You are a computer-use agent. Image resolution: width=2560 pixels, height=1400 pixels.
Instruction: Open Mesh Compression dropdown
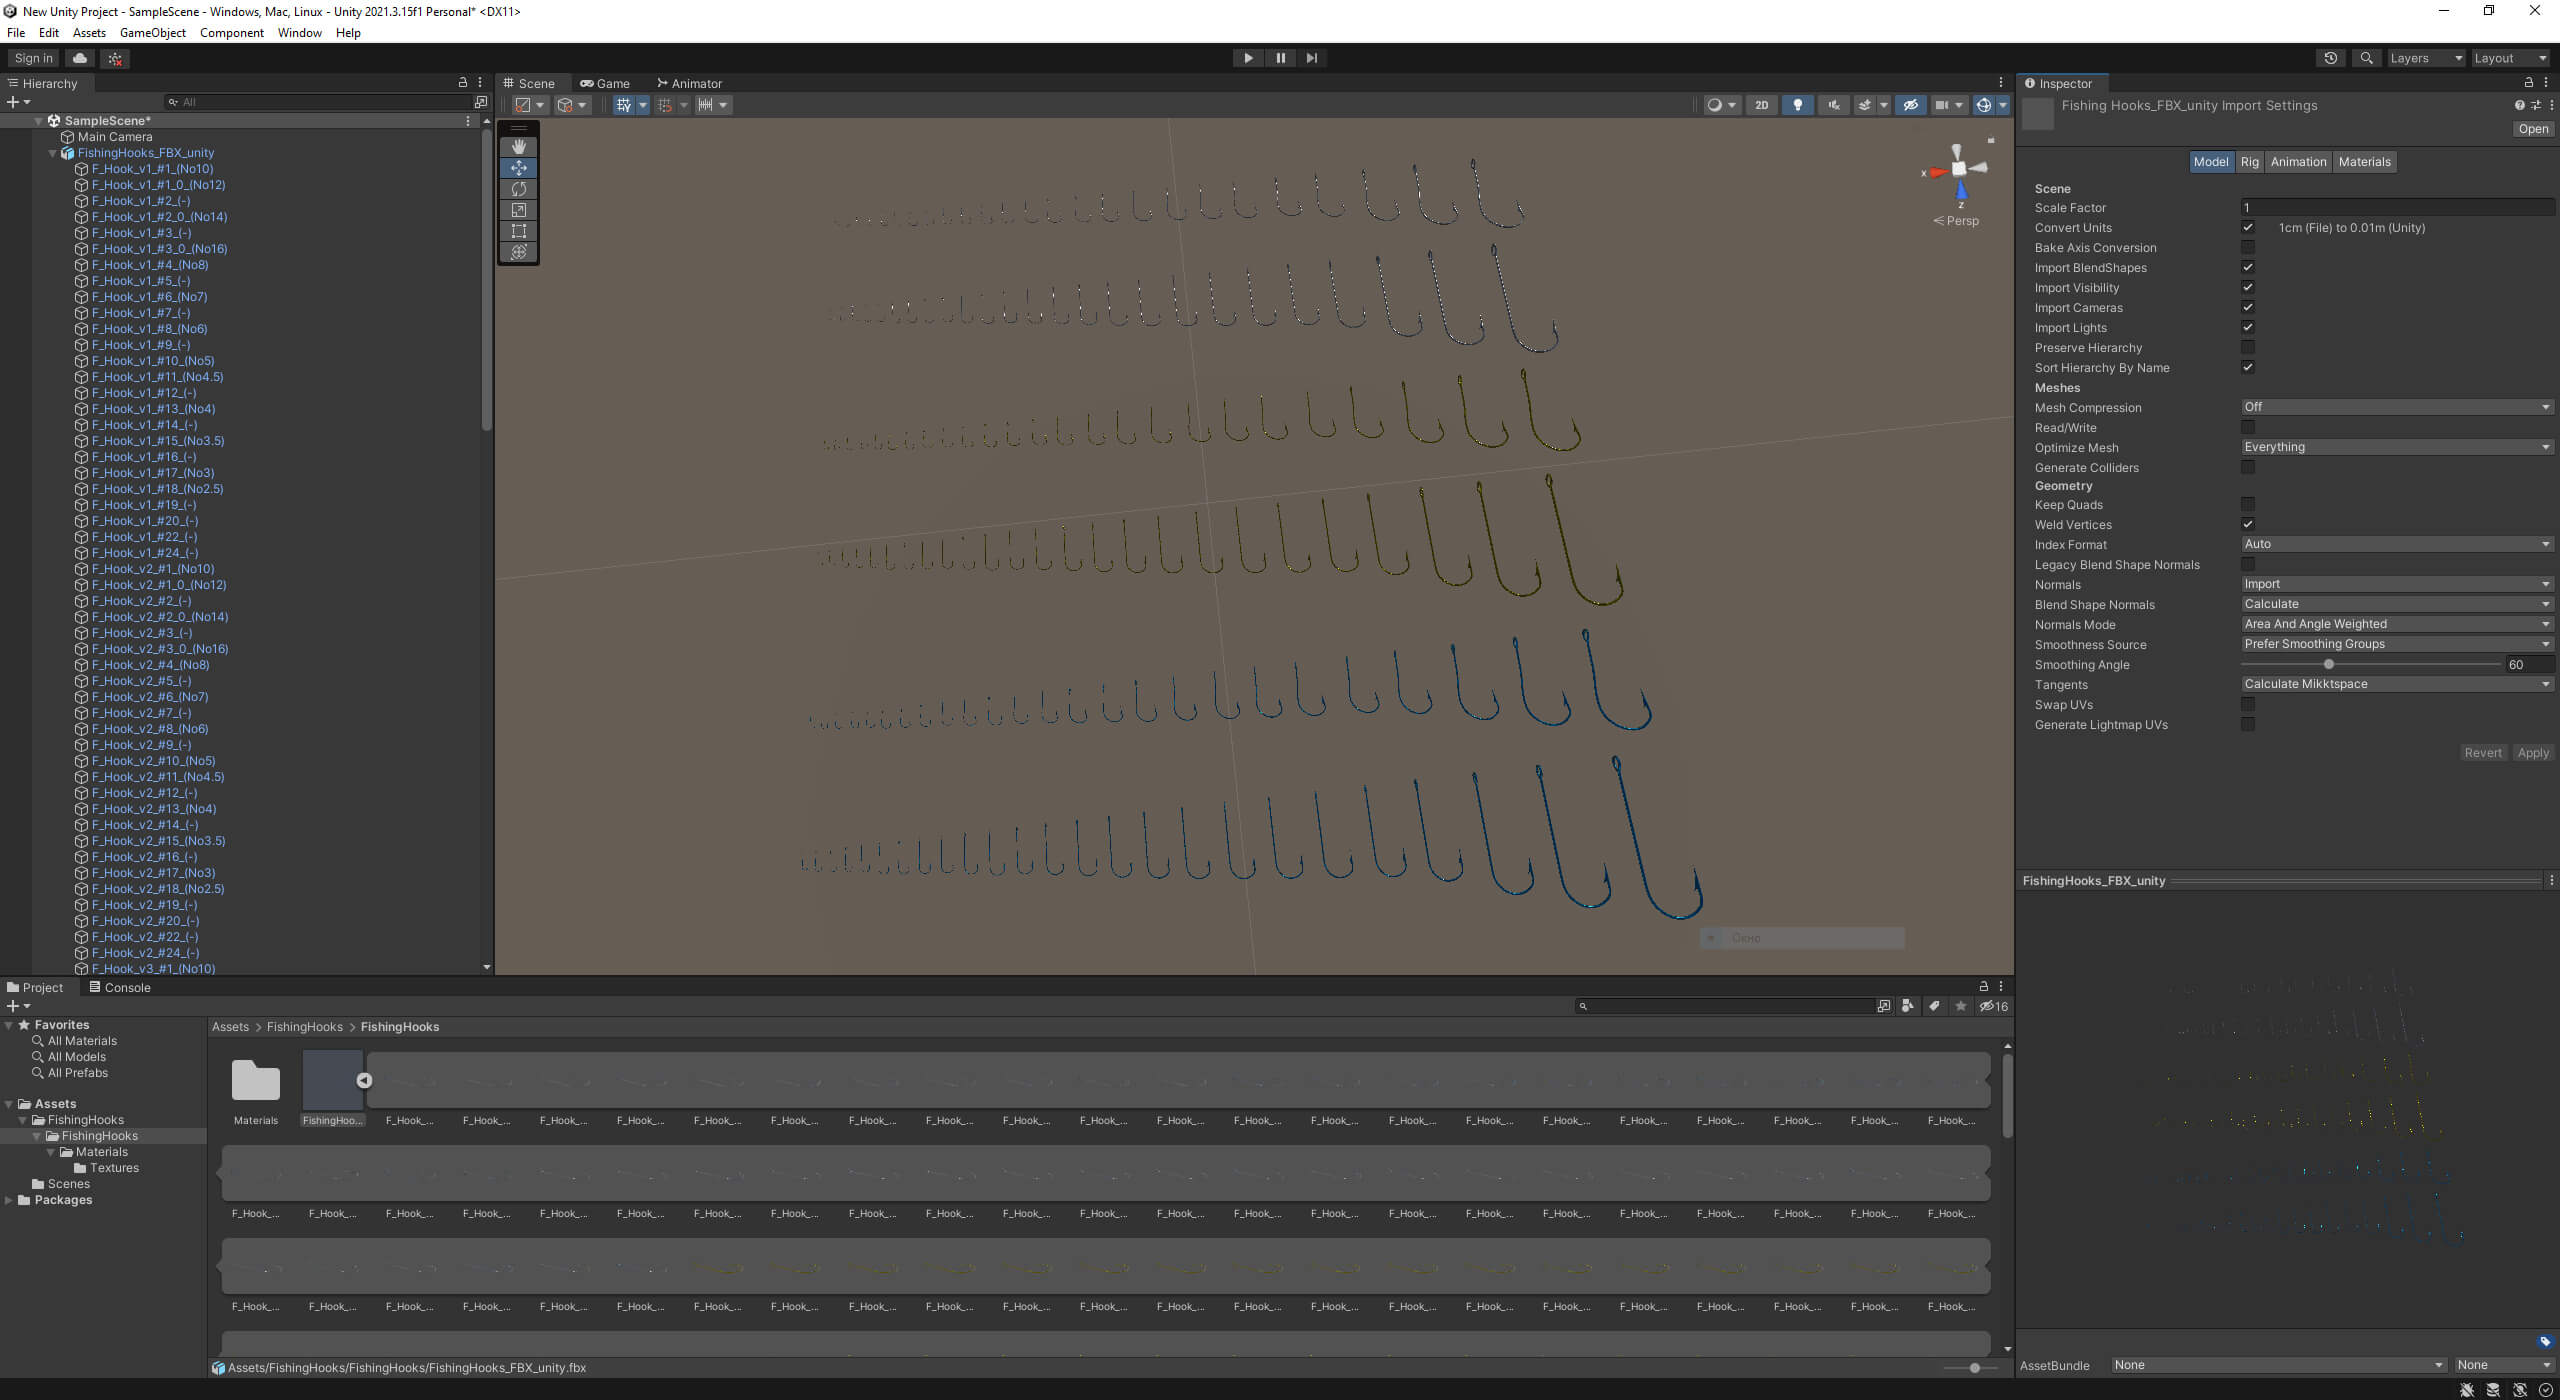[2396, 407]
